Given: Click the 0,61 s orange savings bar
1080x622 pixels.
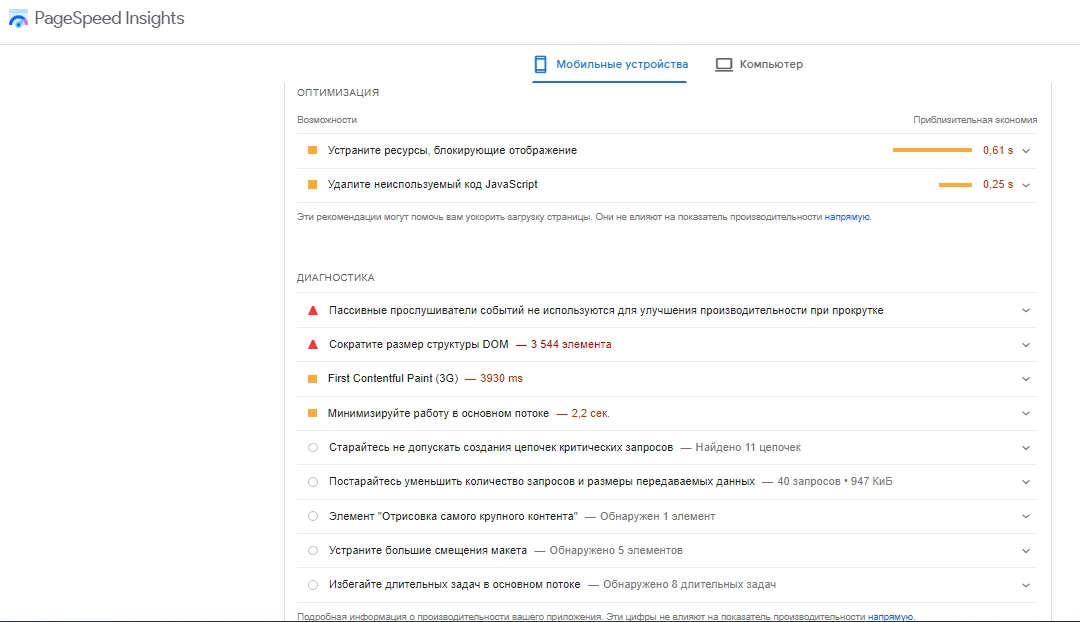Looking at the screenshot, I should pyautogui.click(x=932, y=150).
